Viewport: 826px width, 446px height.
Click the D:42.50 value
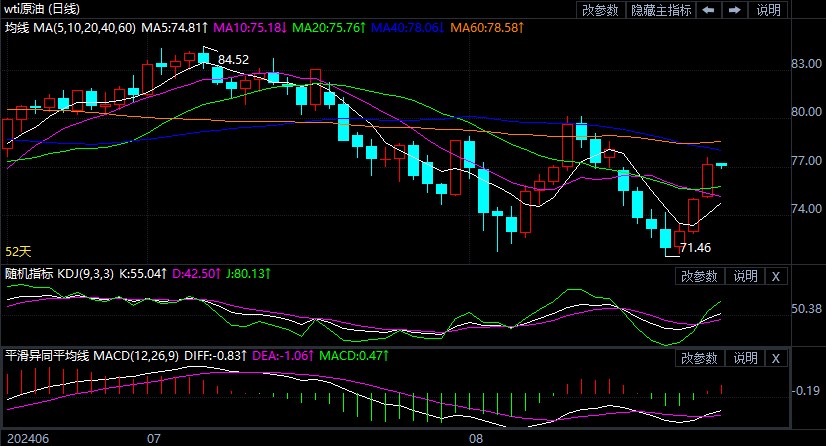(196, 274)
